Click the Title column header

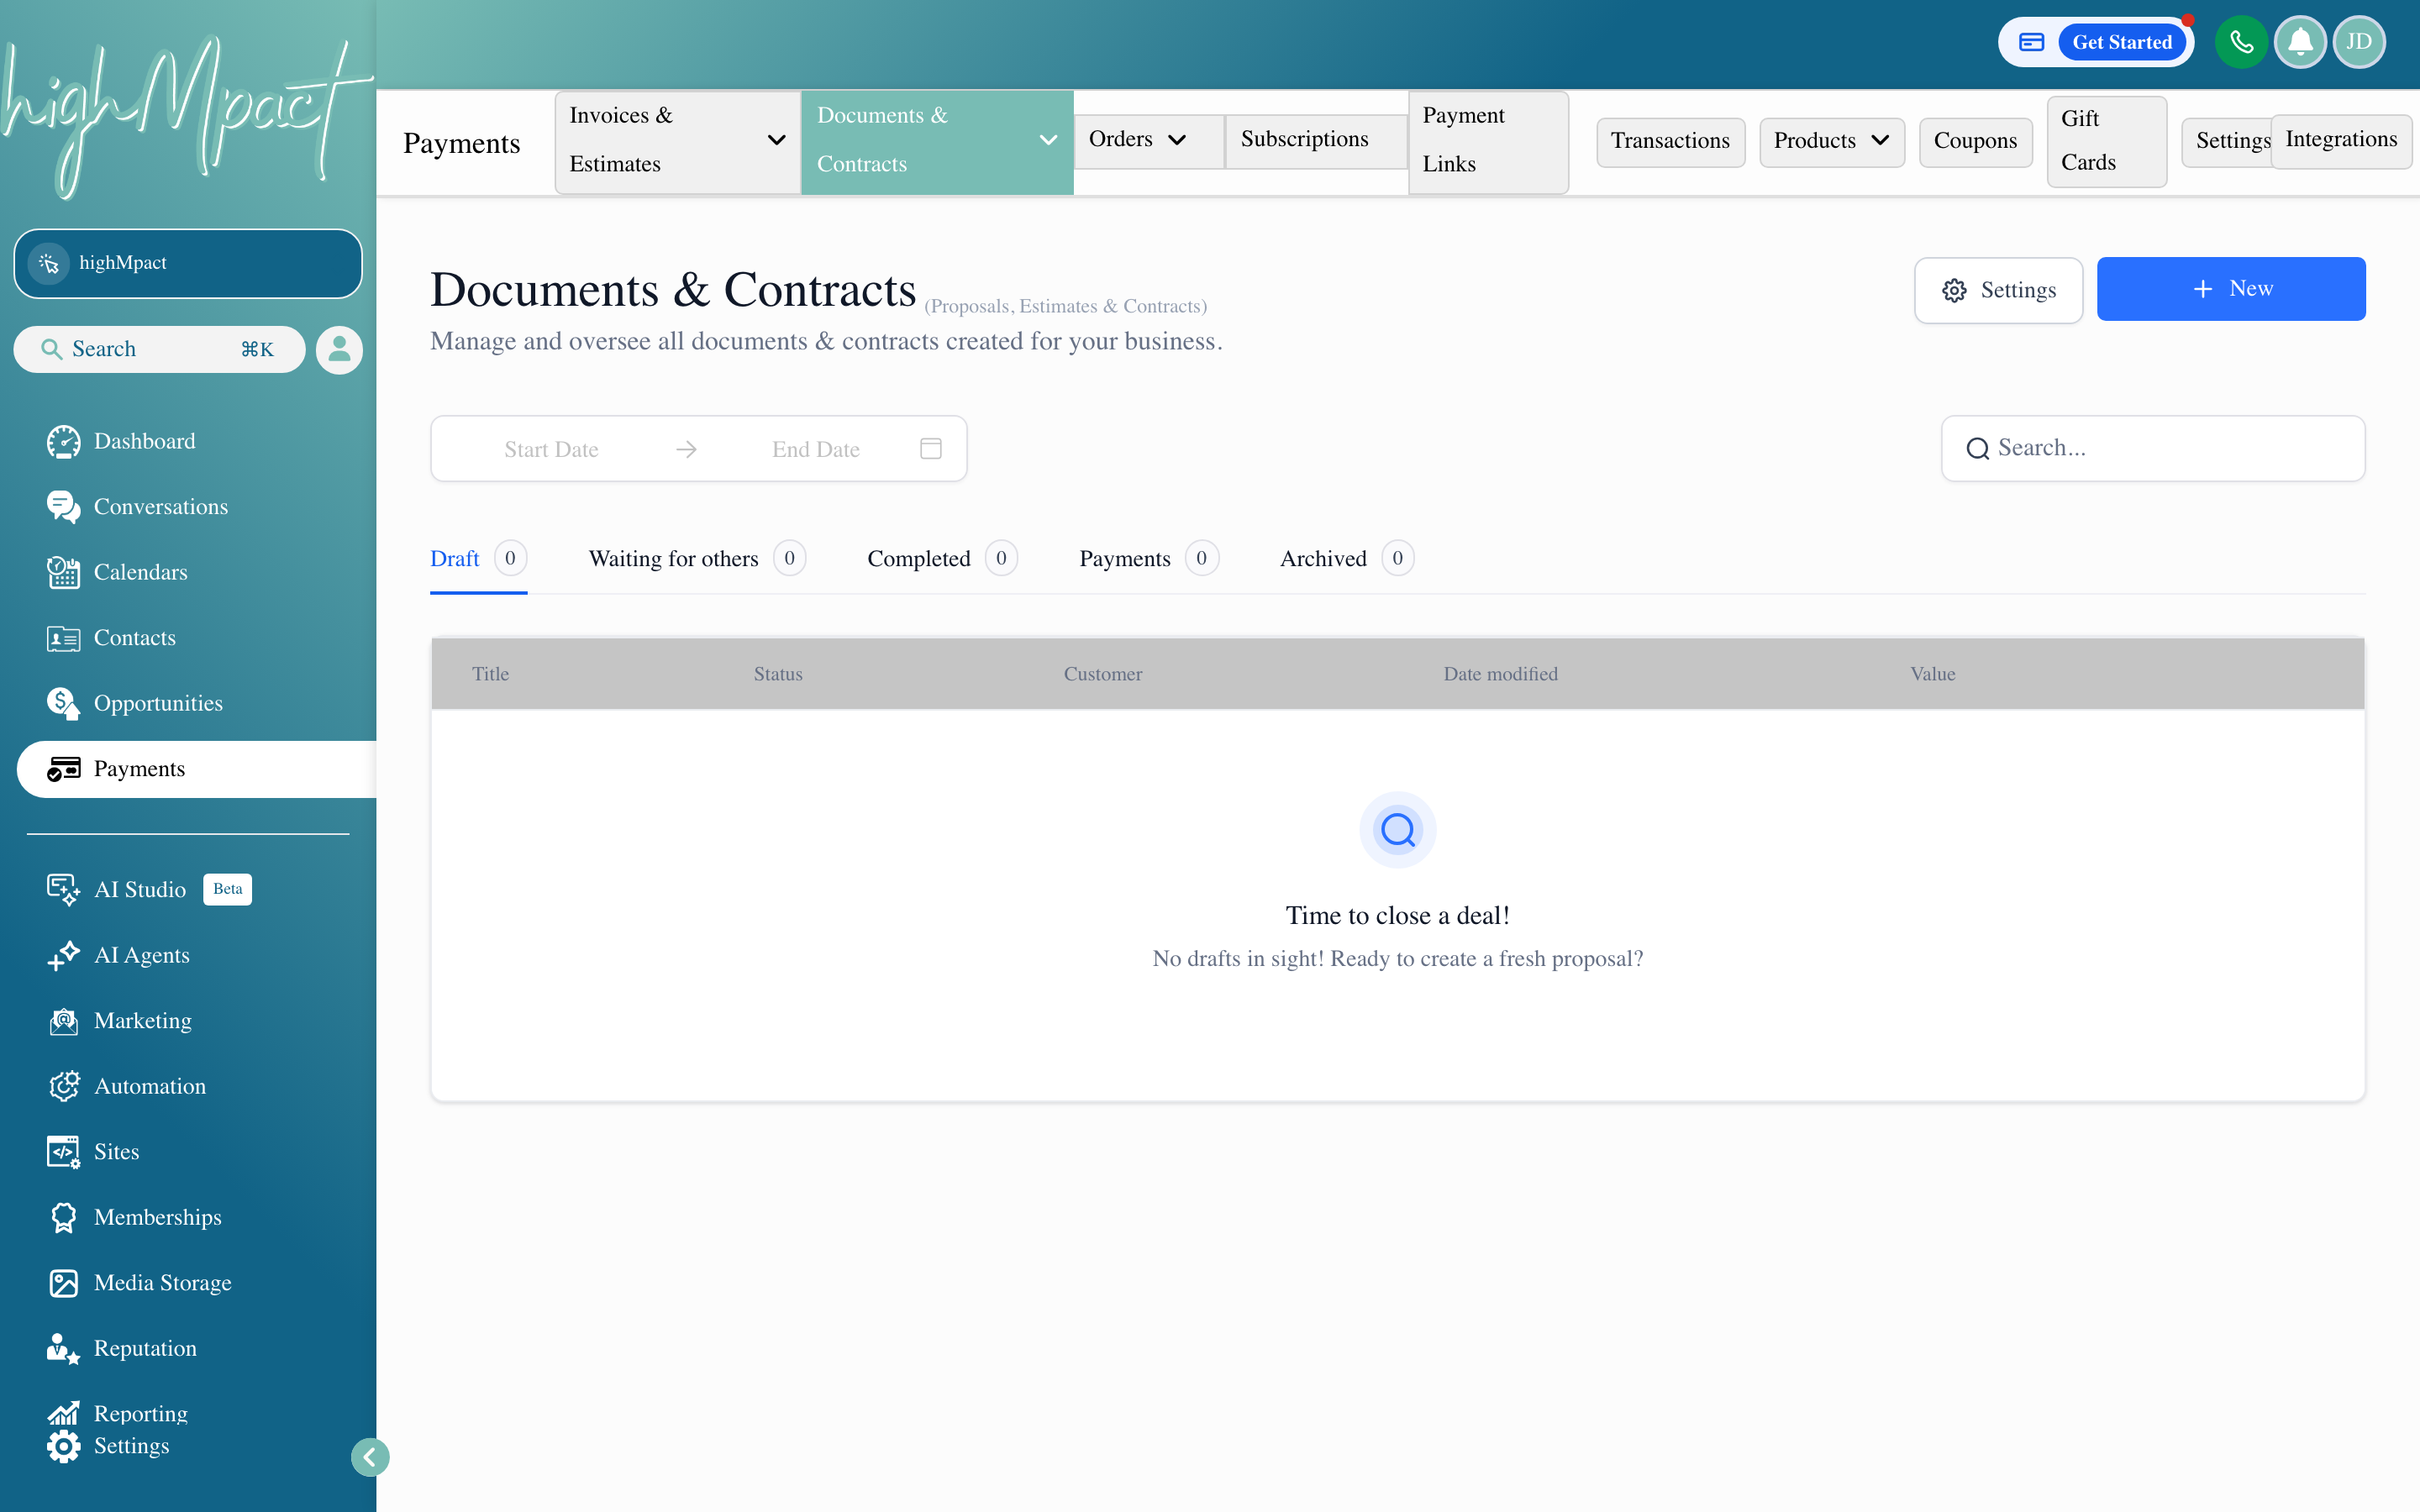(490, 674)
